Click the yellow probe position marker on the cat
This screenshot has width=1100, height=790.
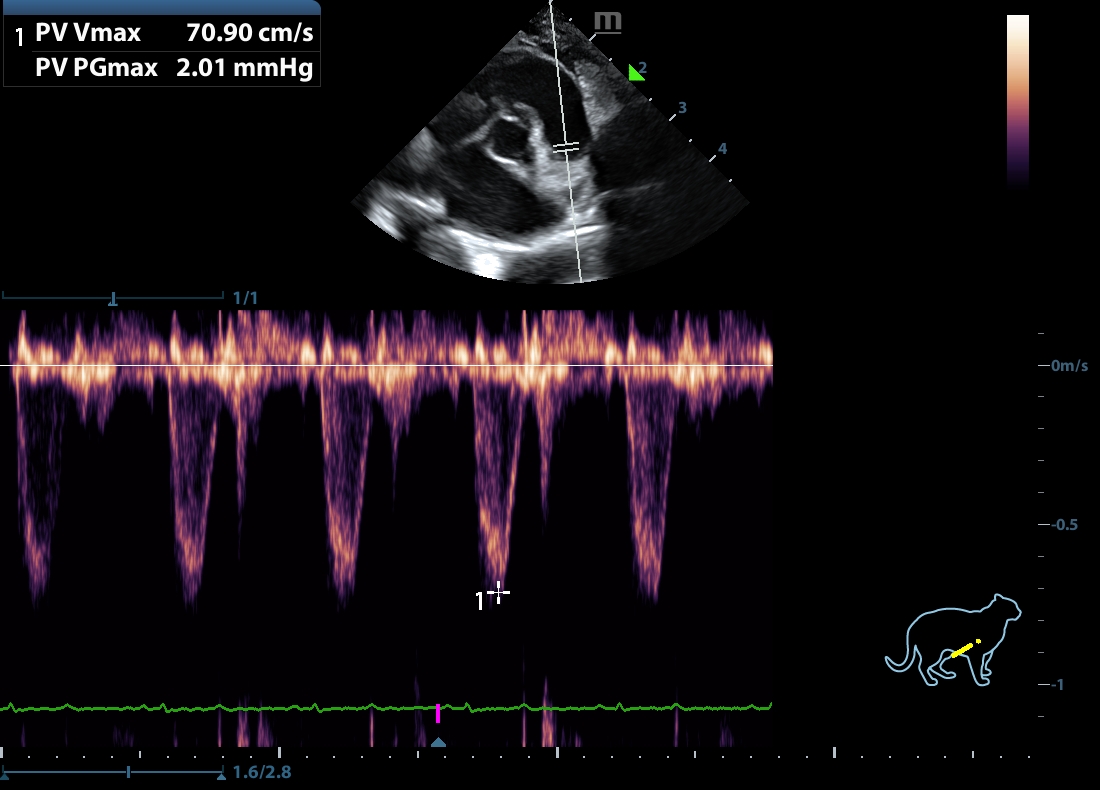click(x=963, y=649)
